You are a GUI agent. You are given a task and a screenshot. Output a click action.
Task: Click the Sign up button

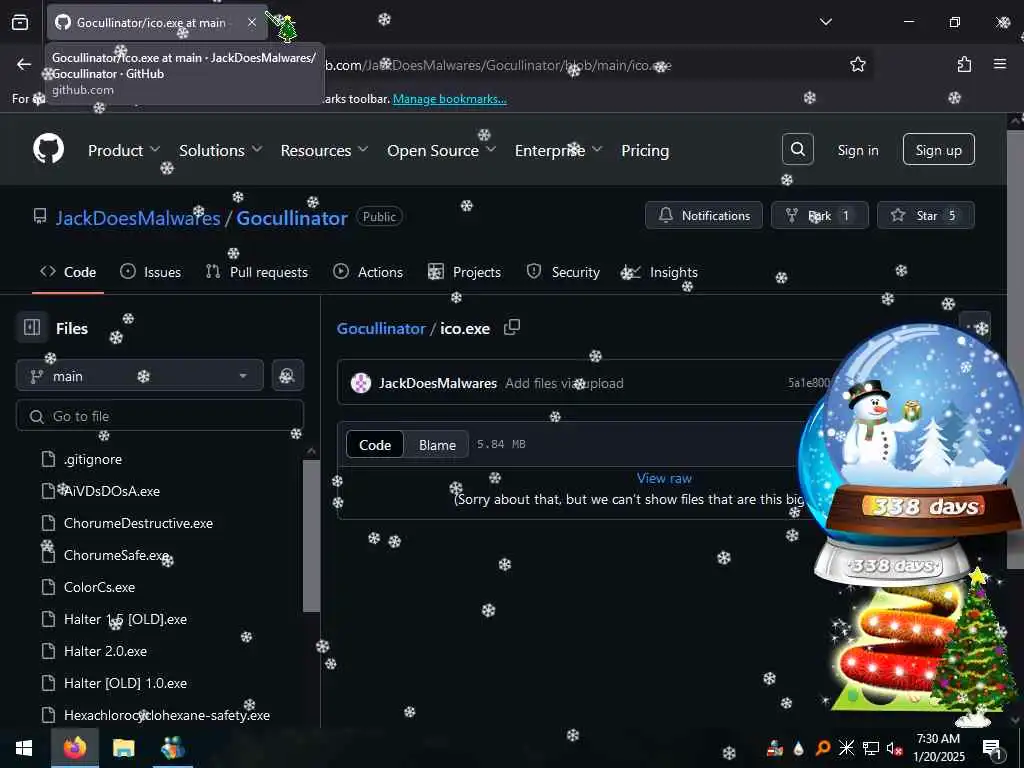pos(938,150)
